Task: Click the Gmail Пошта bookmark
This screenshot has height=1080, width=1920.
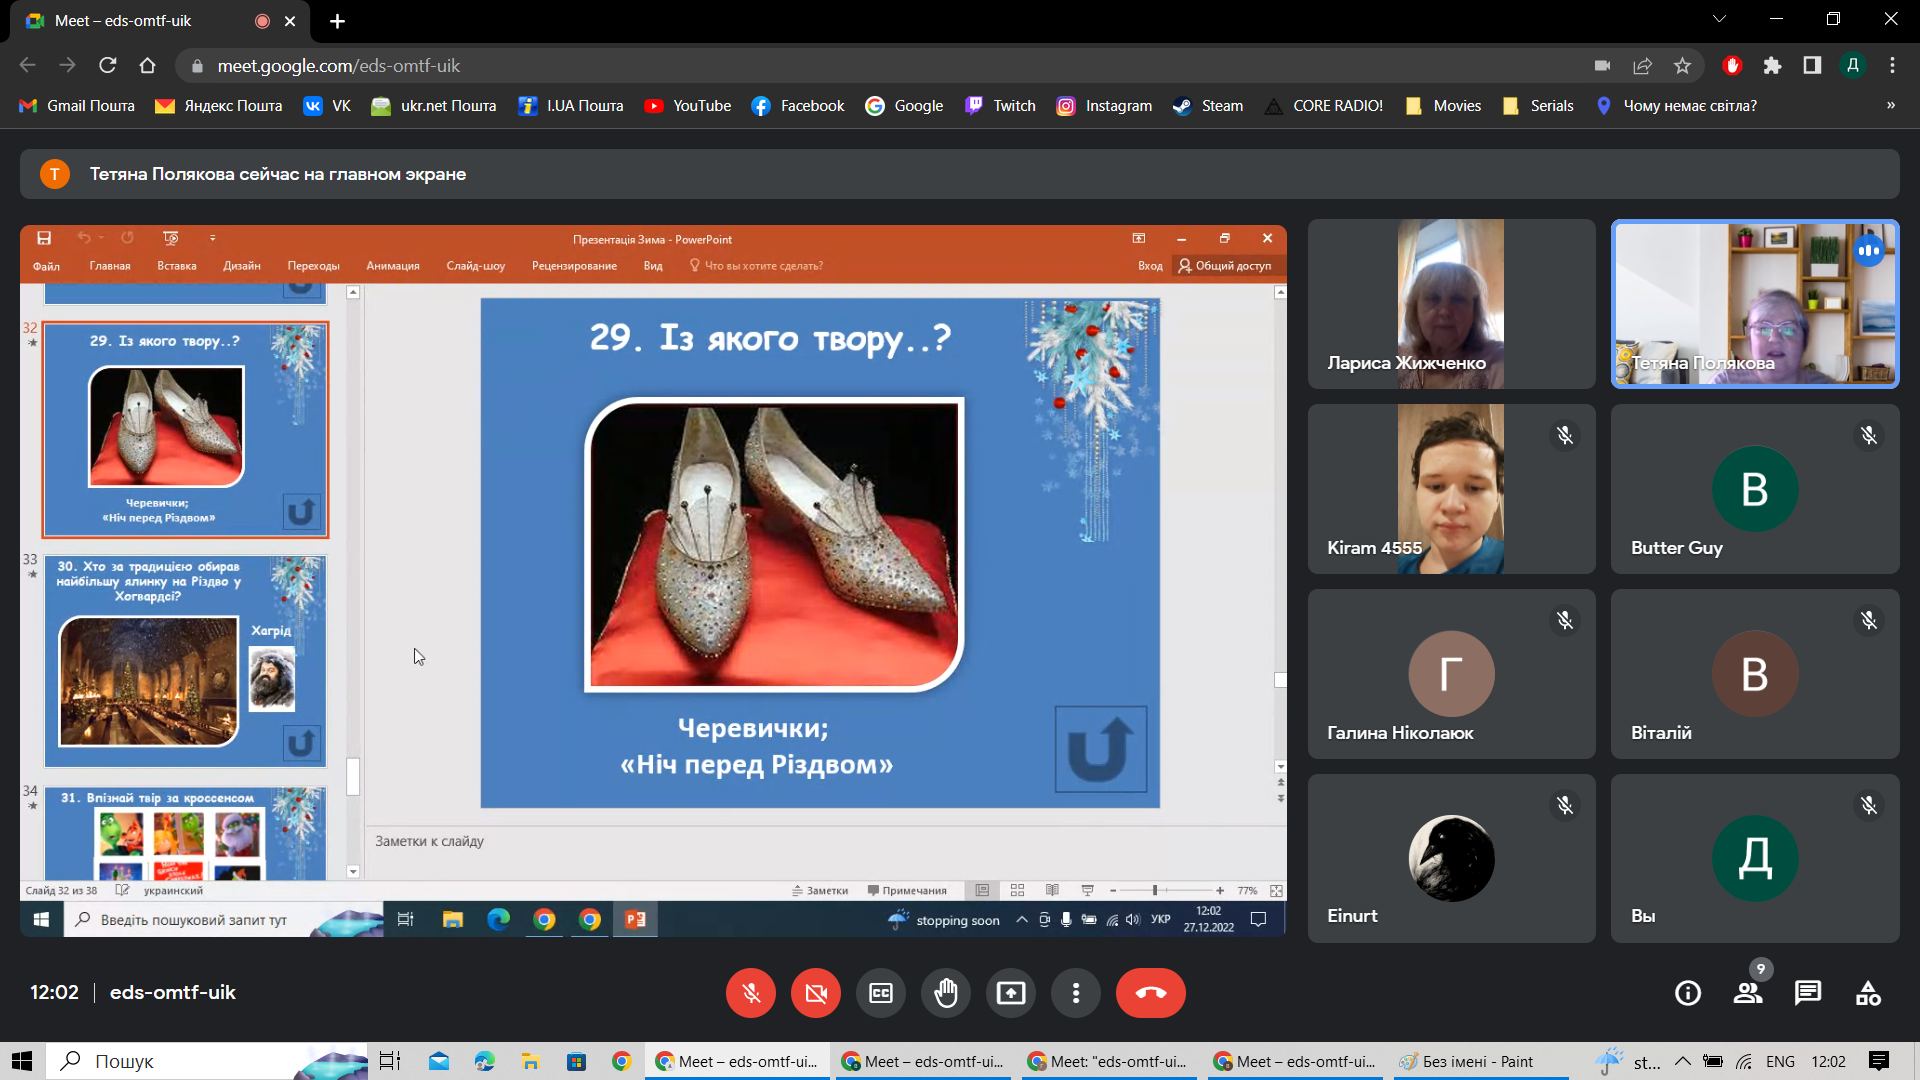Action: pos(77,106)
